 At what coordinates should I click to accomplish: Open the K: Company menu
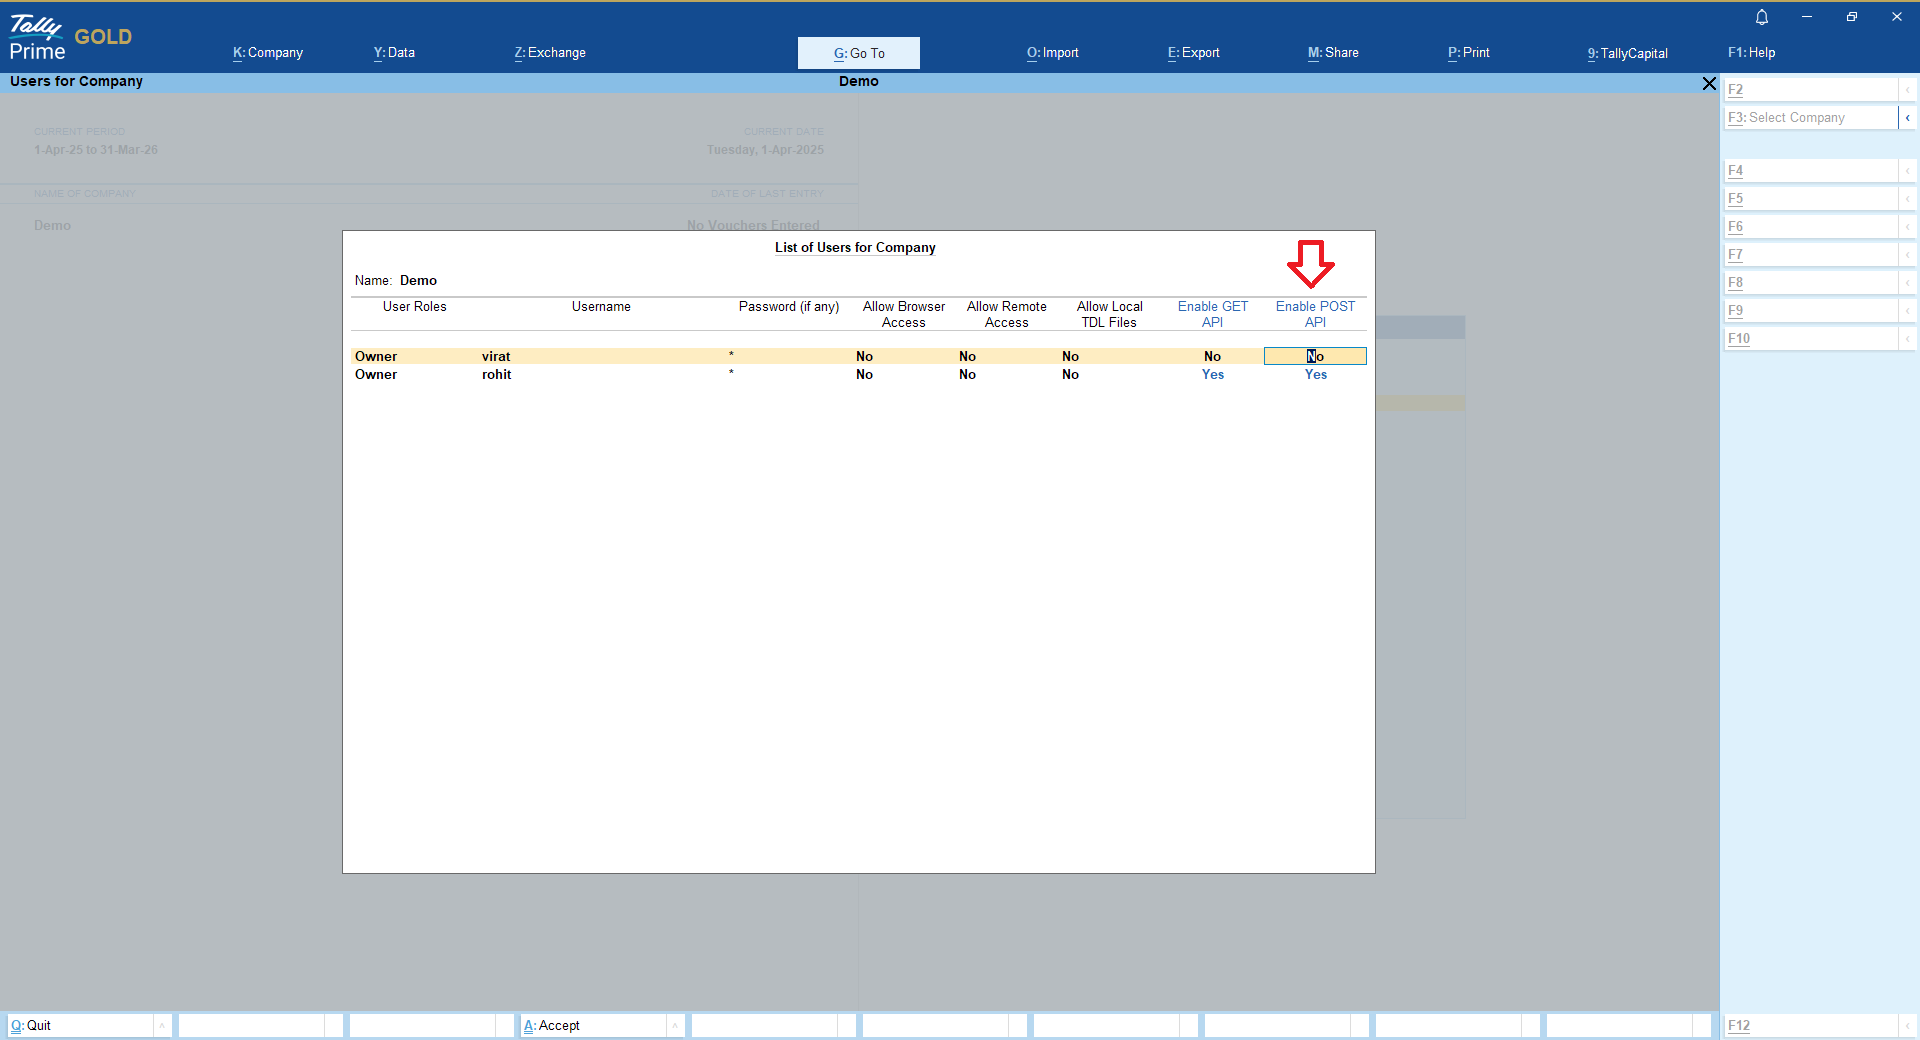click(268, 53)
